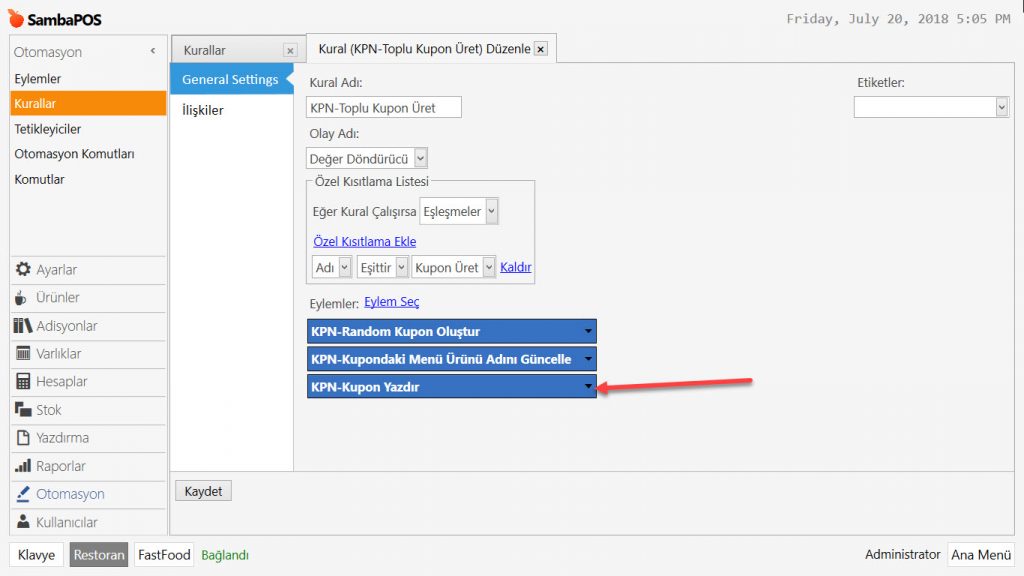Open Raporlar via the bar chart icon

point(23,466)
